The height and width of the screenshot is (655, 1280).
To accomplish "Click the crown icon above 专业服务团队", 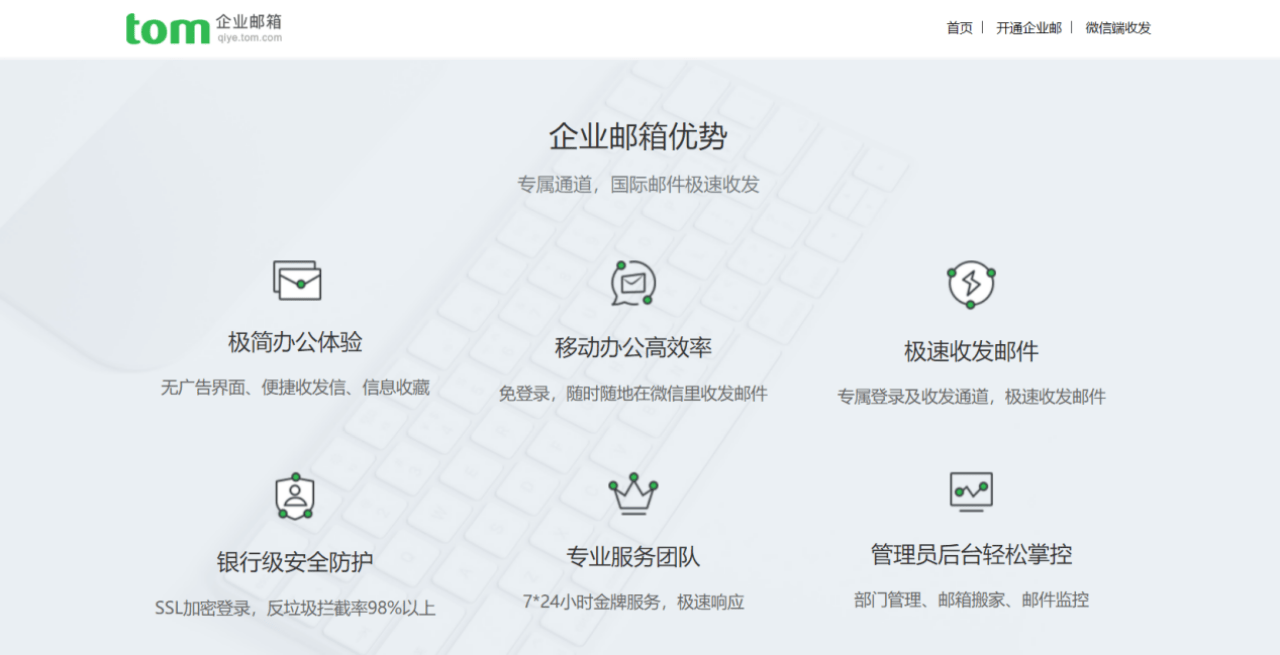I will (x=633, y=494).
